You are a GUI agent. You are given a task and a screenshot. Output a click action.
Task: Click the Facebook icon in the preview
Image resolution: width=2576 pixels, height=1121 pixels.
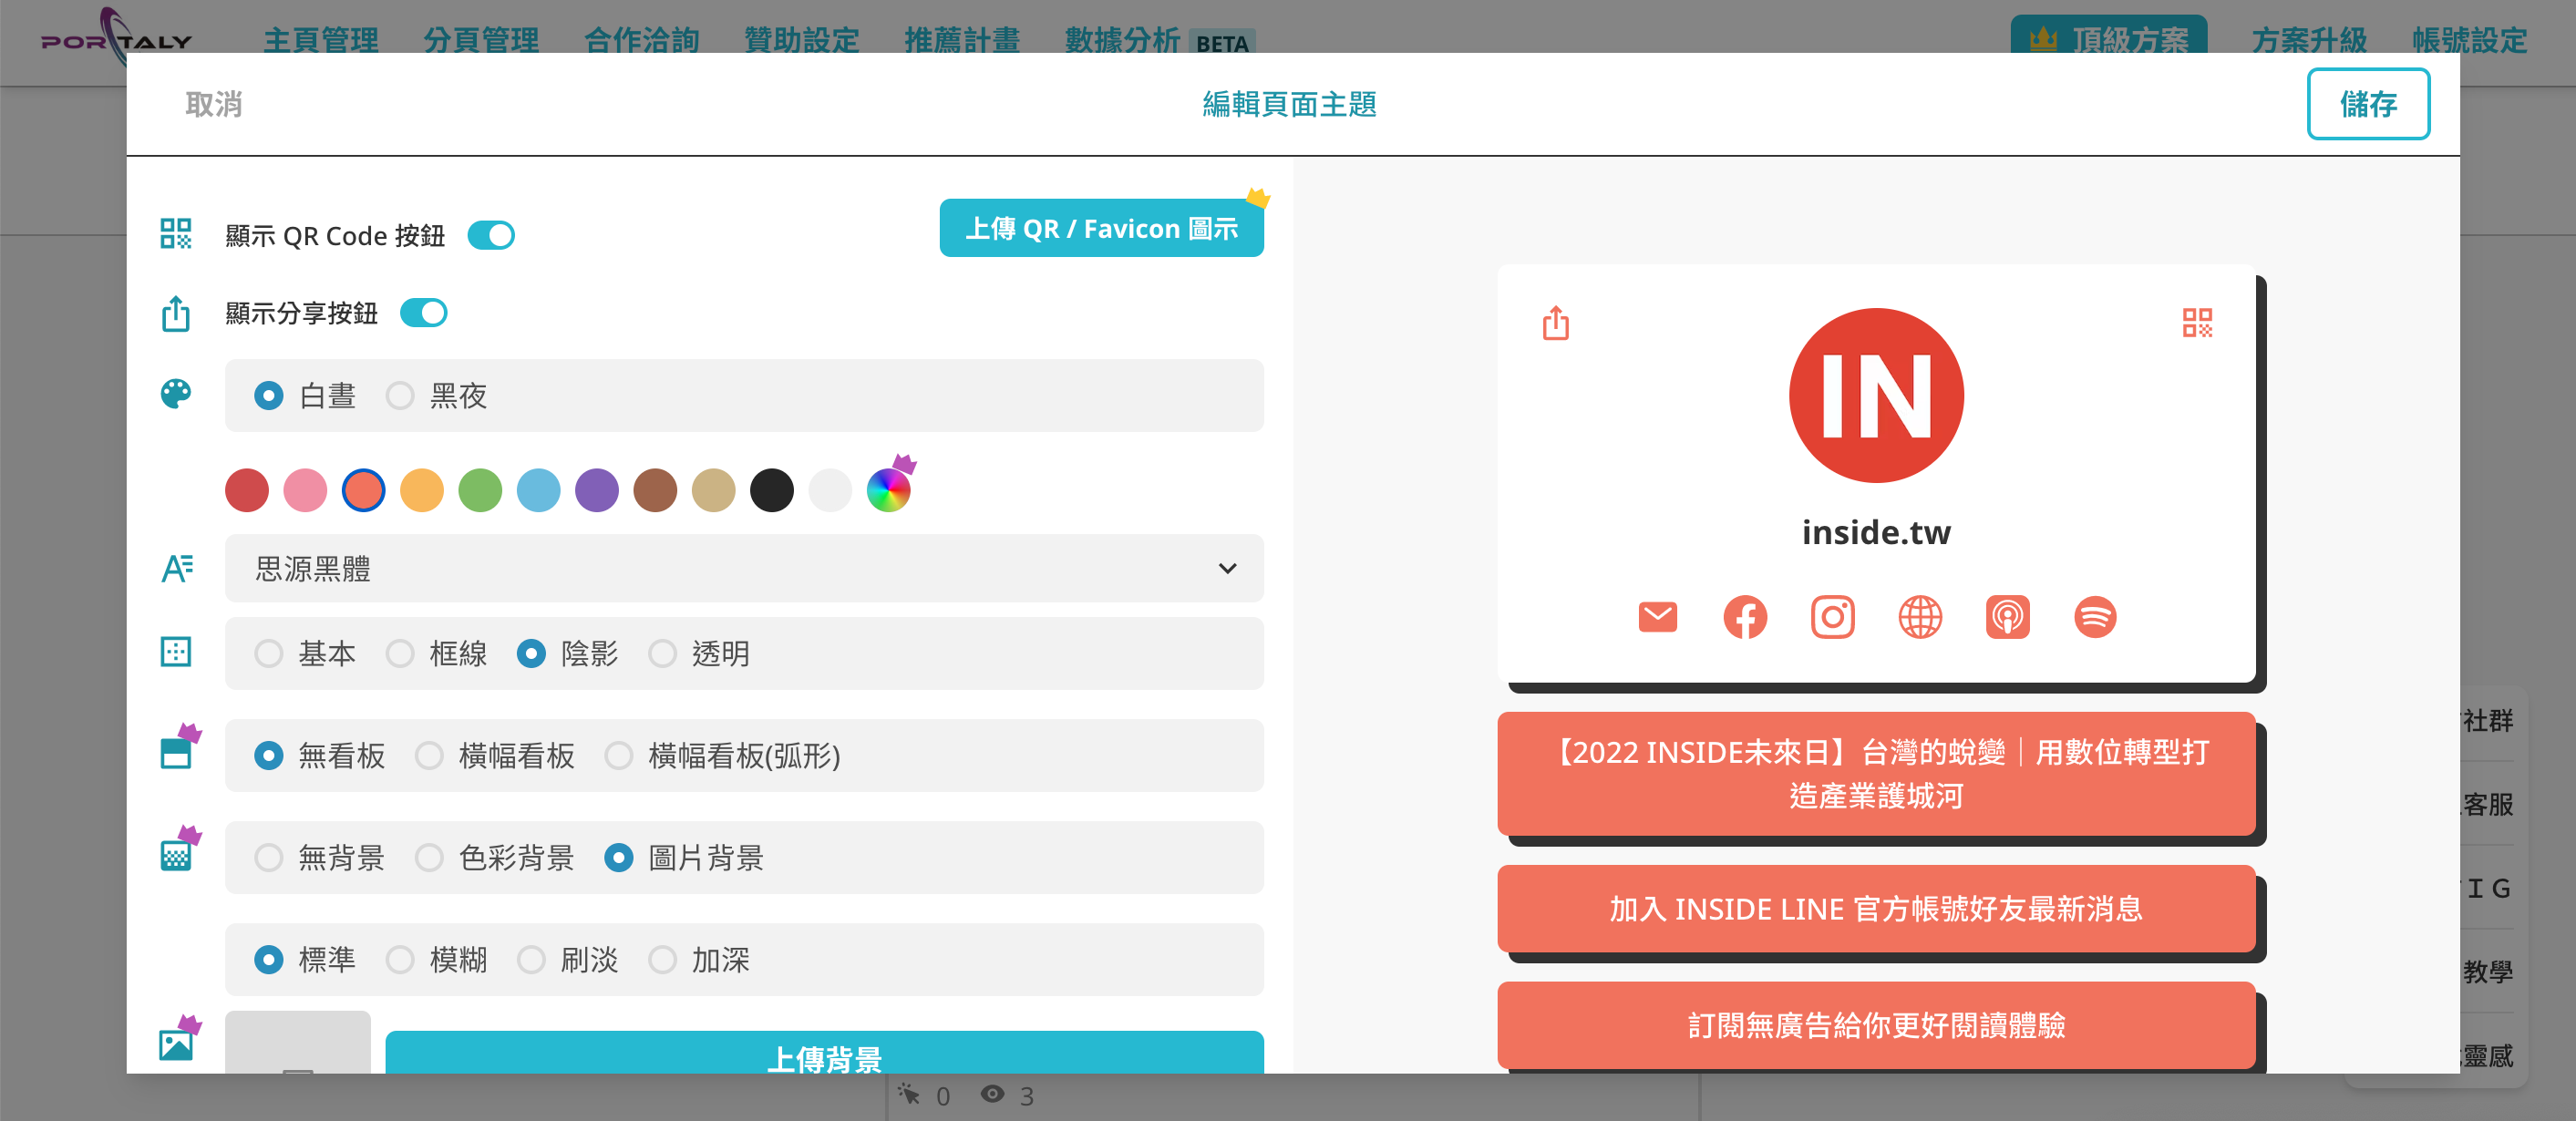(x=1745, y=617)
